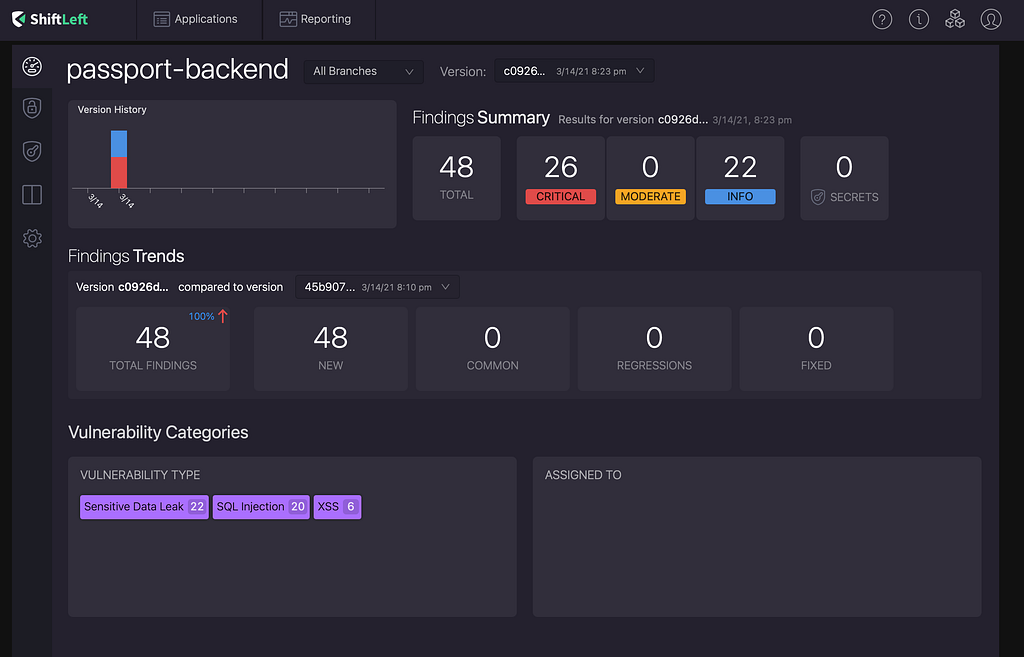The height and width of the screenshot is (657, 1024).
Task: Click the shield icon in Secrets card
Action: [x=818, y=197]
